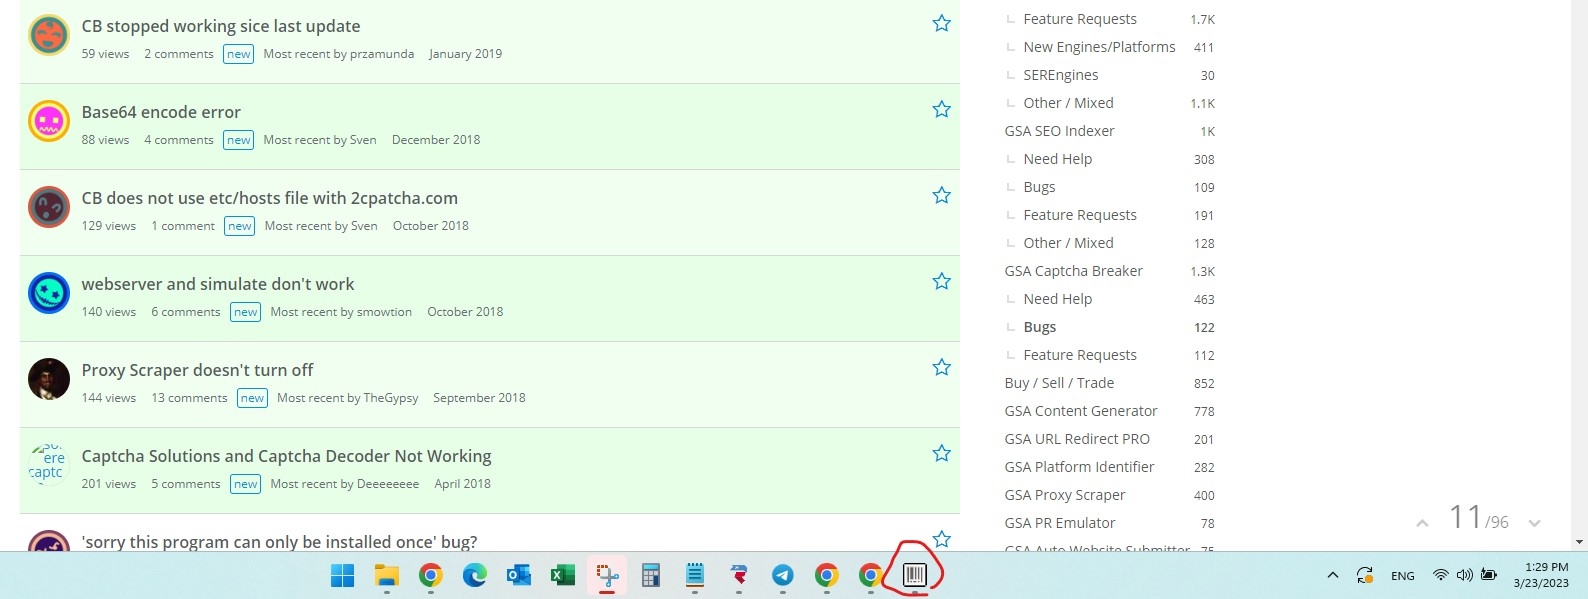1588x599 pixels.
Task: Open Excel from the taskbar
Action: [x=562, y=575]
